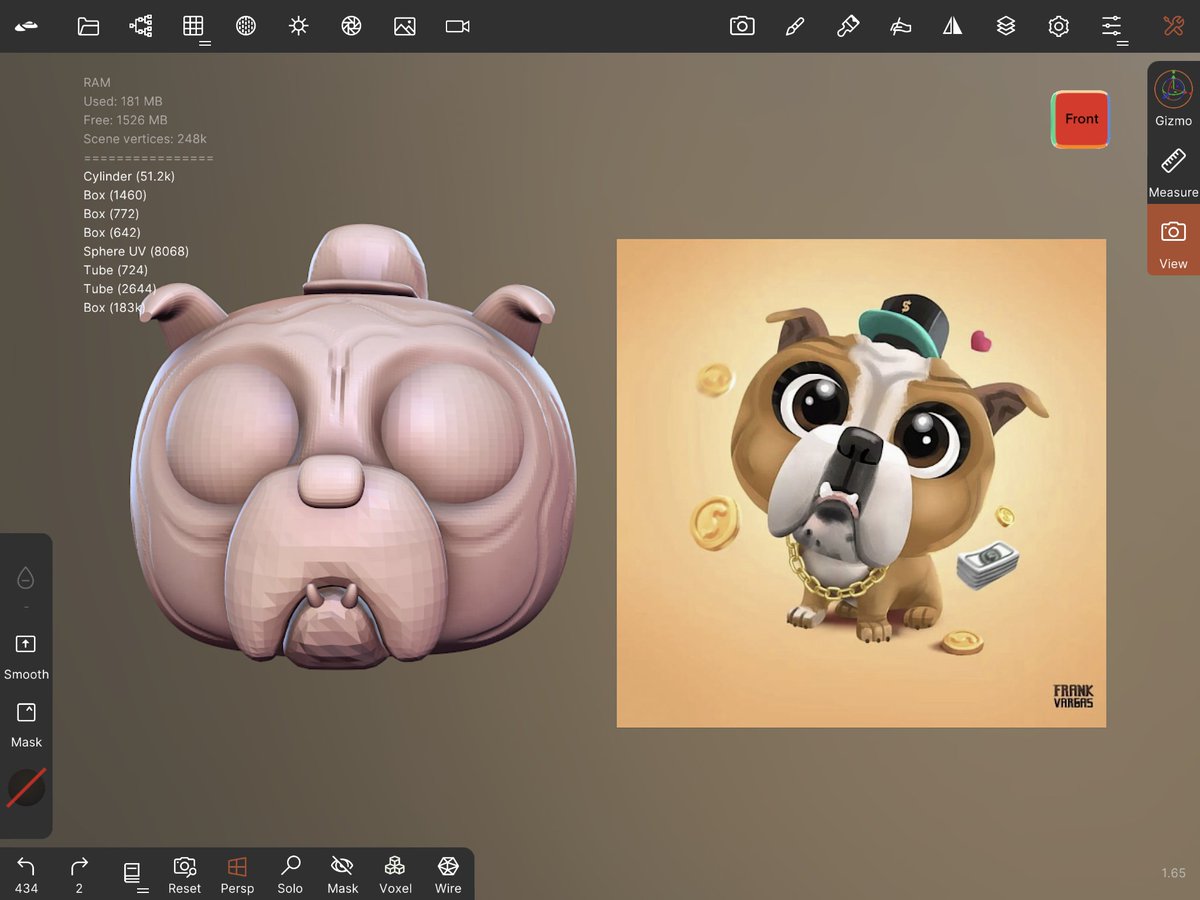Click the Box (183k) entry
Viewport: 1200px width, 900px height.
point(114,308)
